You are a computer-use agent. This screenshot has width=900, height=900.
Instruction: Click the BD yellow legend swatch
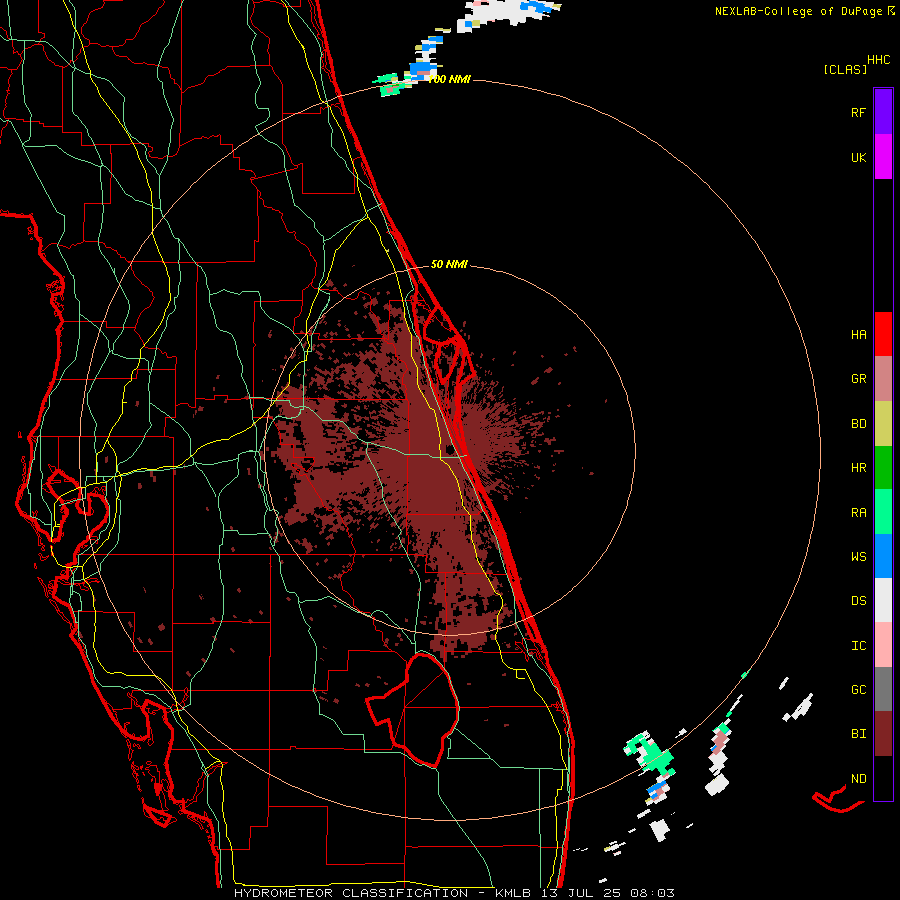[883, 423]
